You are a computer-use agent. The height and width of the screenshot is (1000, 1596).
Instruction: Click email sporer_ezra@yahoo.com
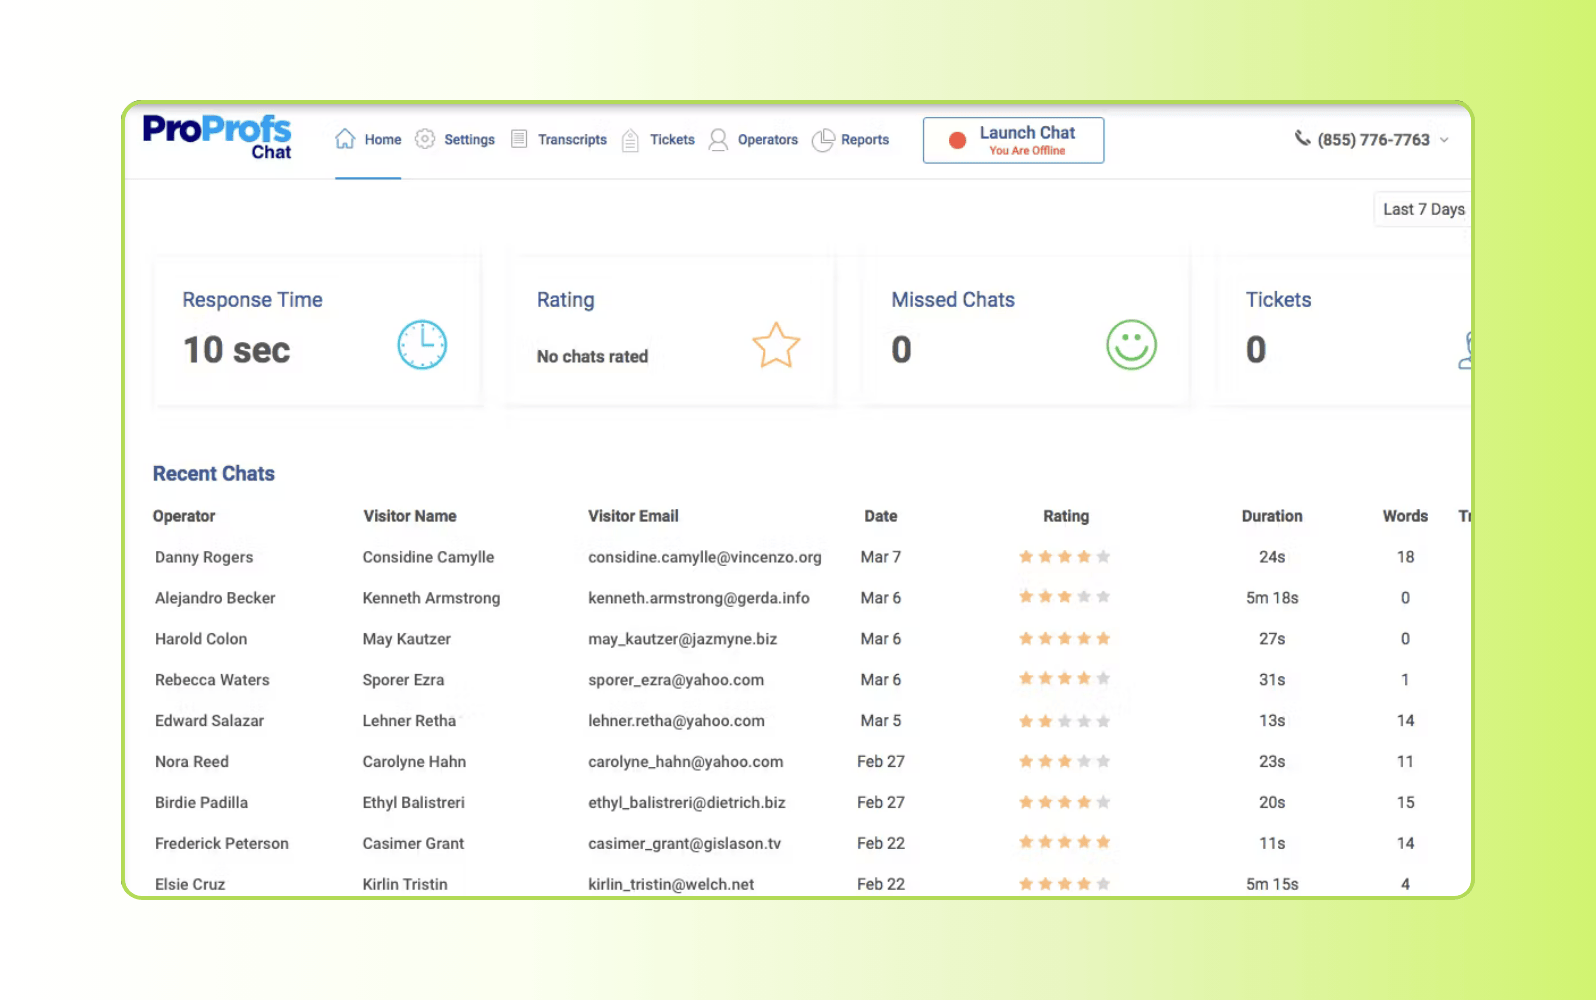(676, 680)
